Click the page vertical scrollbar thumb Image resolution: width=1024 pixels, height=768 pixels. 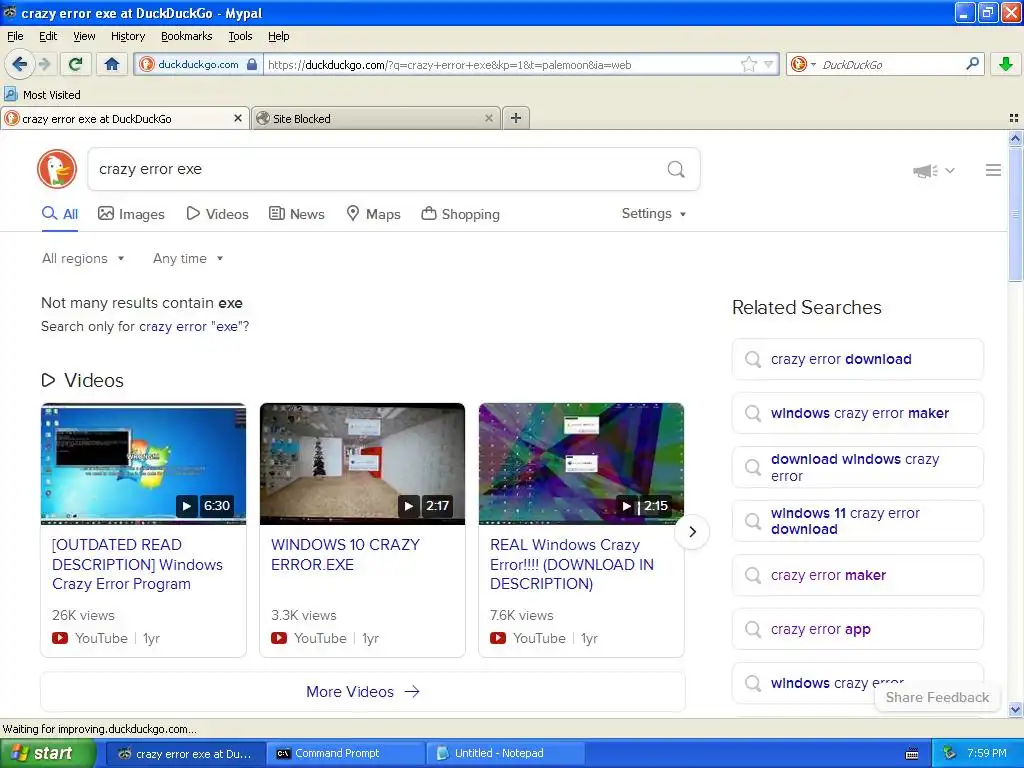pos(1015,214)
